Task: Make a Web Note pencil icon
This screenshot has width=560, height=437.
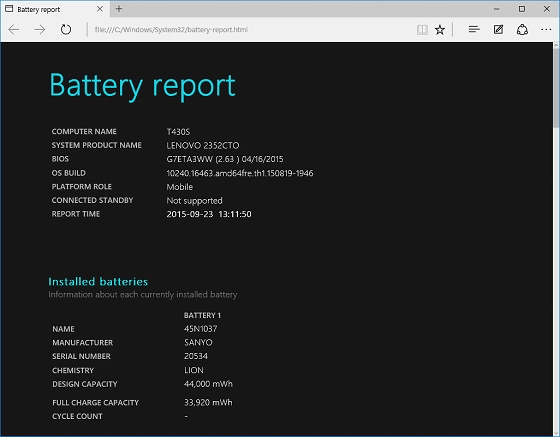Action: 498,30
